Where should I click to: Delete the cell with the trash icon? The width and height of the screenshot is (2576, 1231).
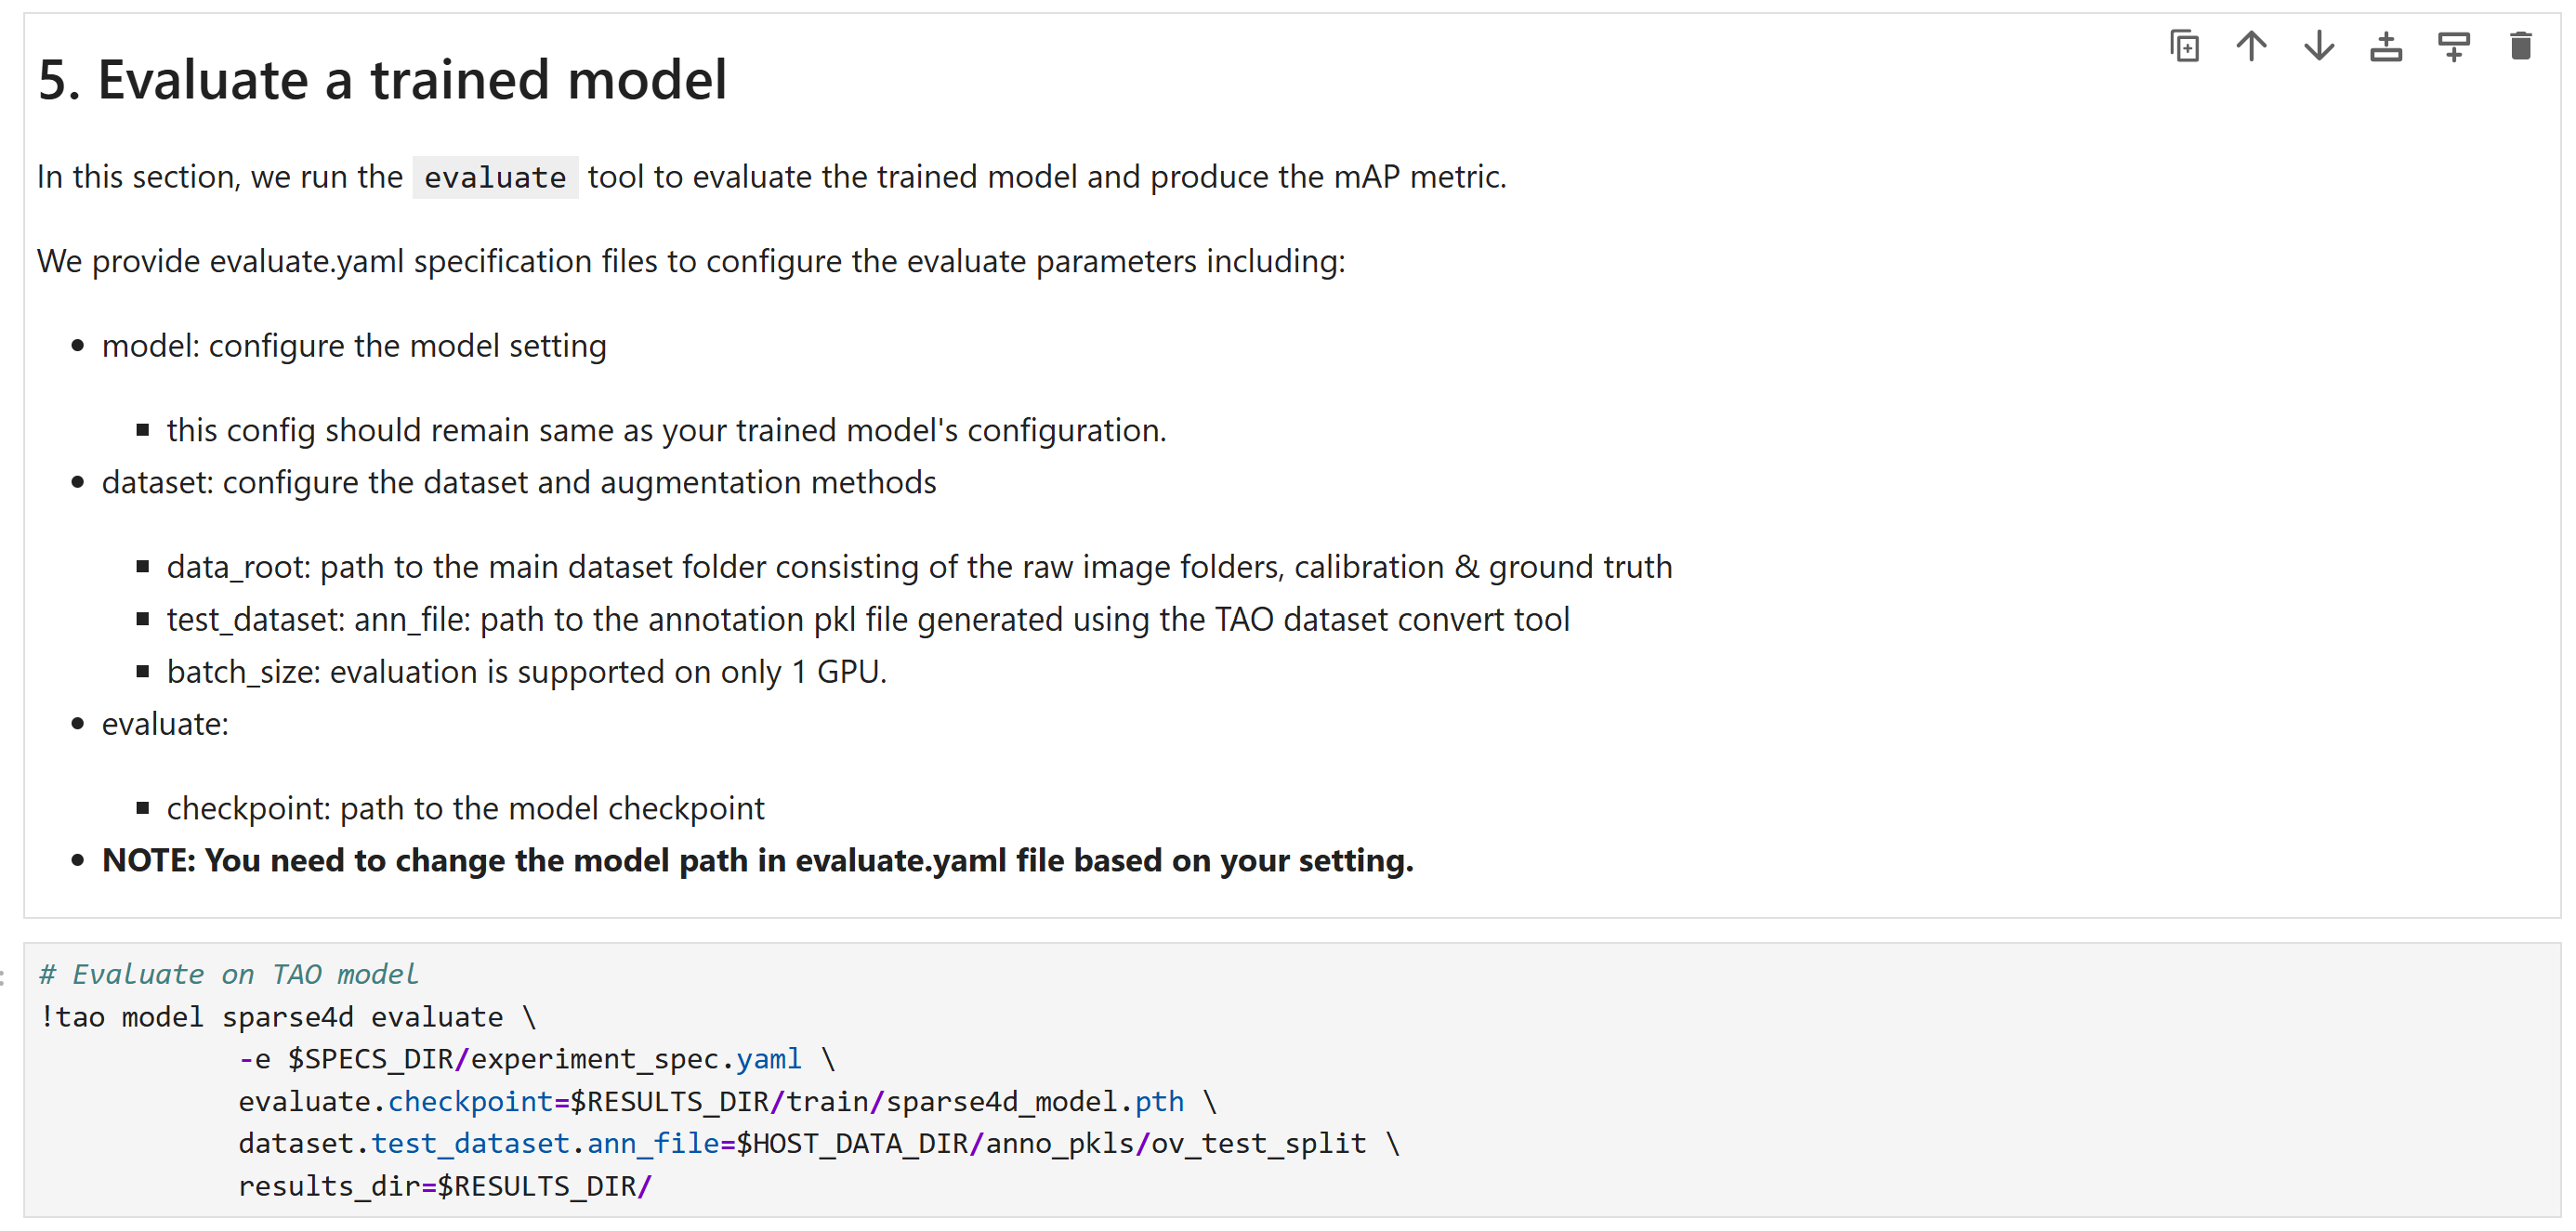pos(2520,46)
